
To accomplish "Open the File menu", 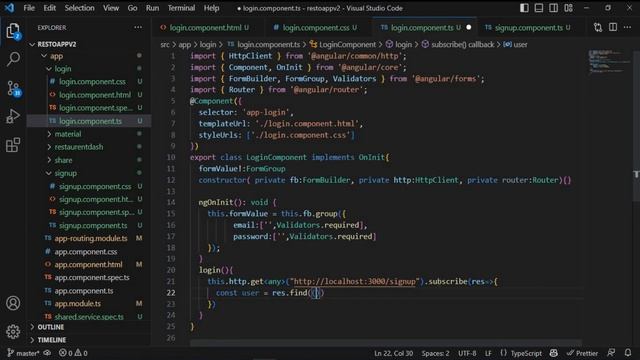I will pos(29,8).
